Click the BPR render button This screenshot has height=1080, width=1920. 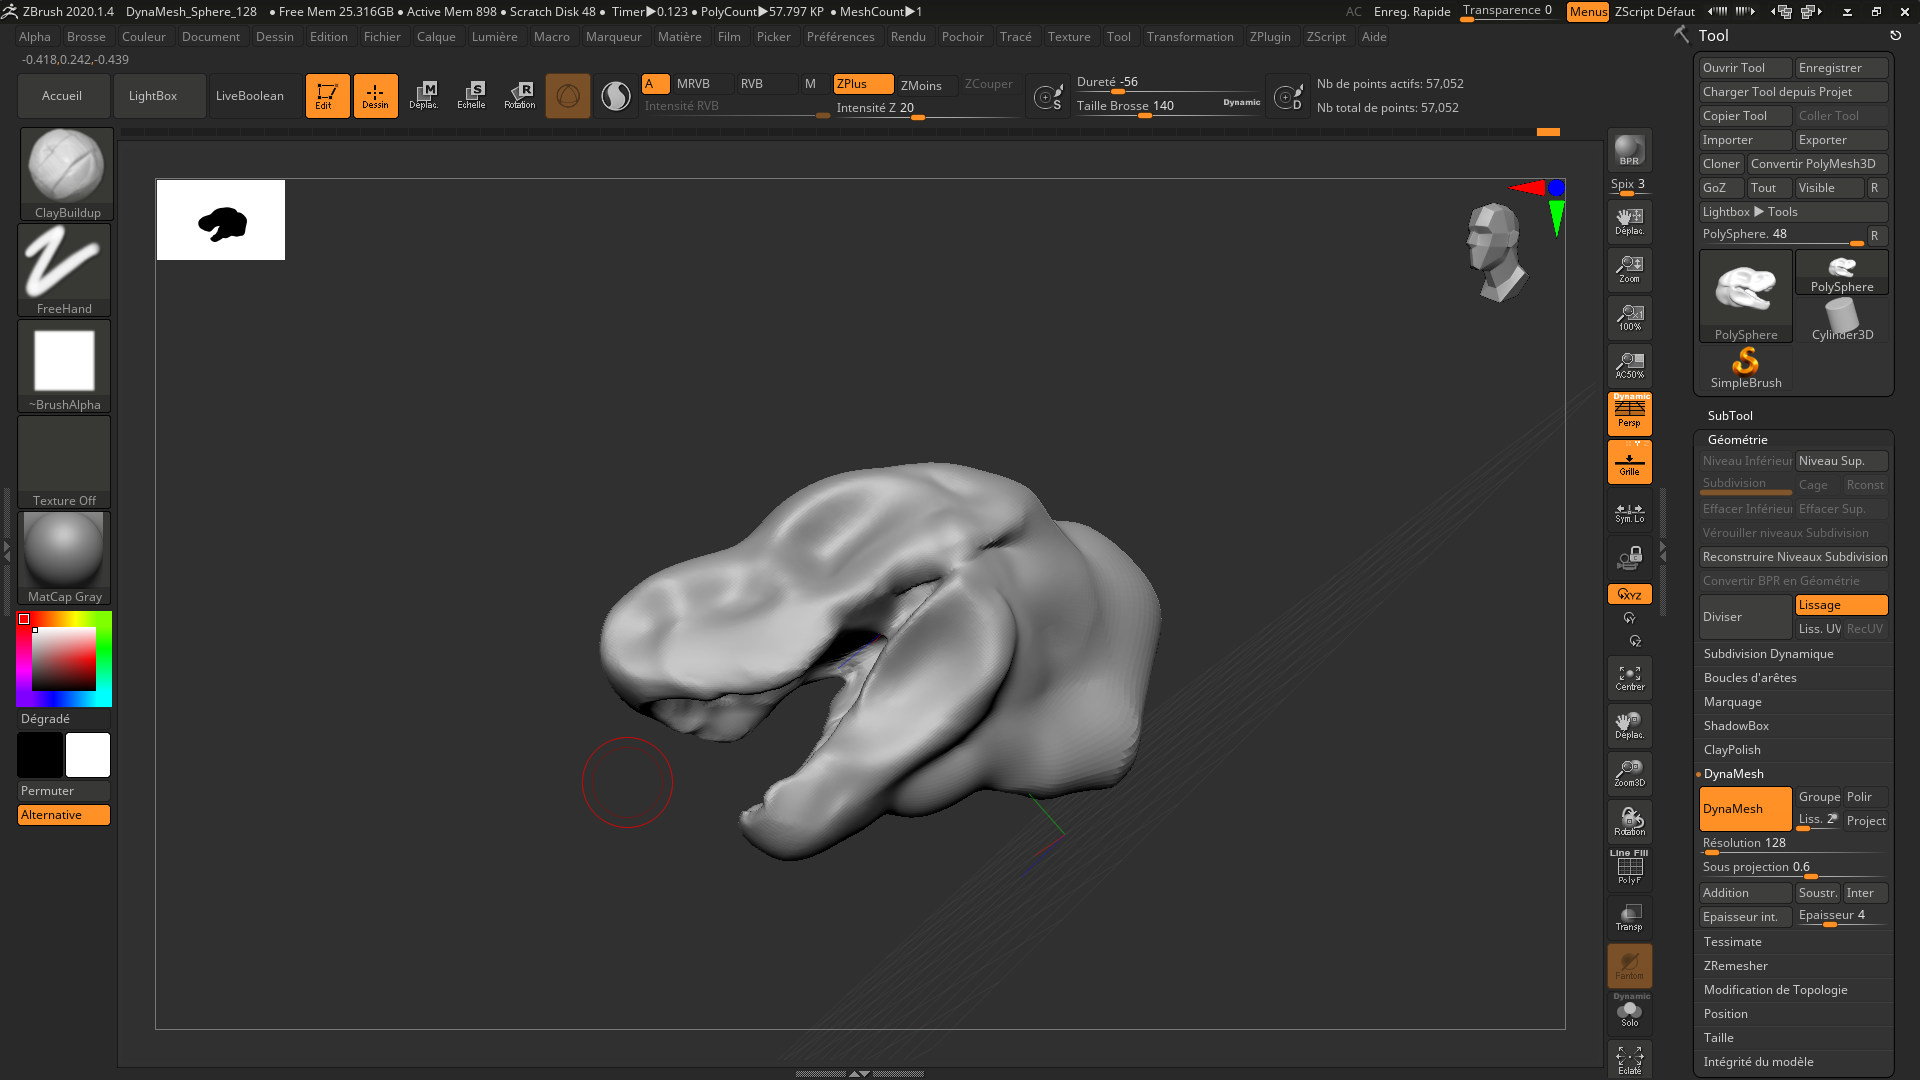point(1629,150)
